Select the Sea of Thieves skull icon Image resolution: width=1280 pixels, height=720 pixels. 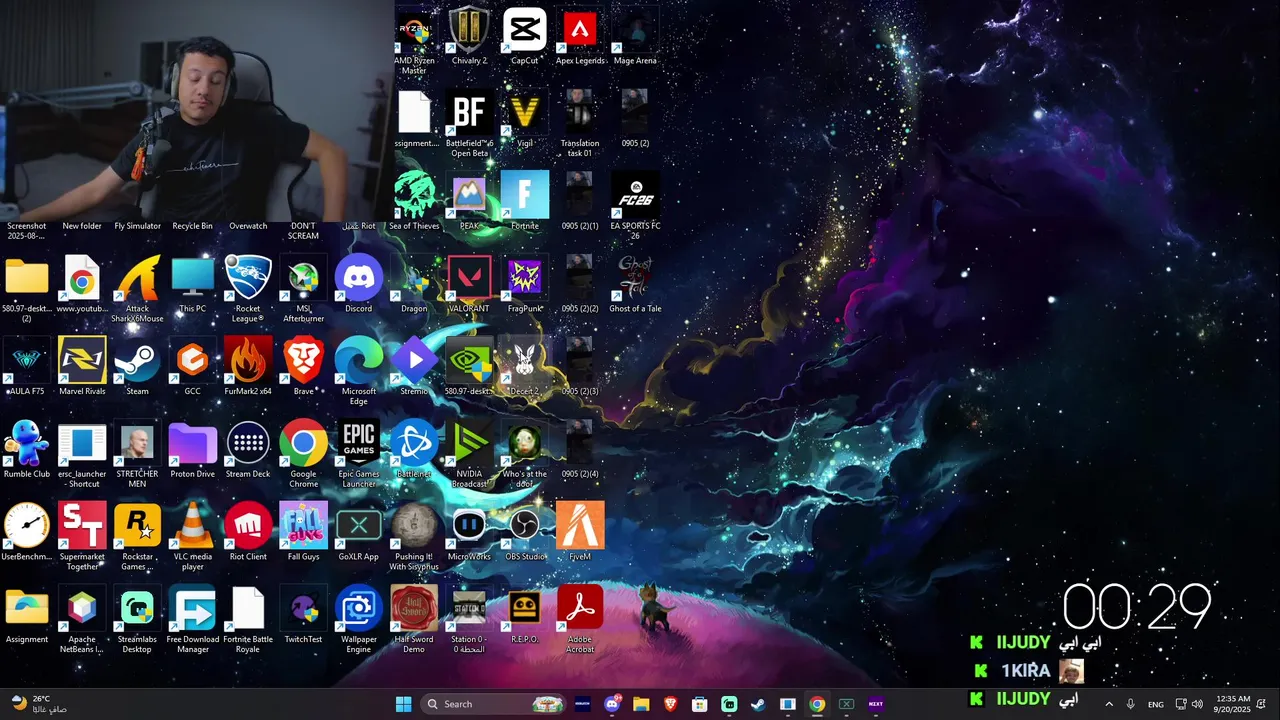pos(414,196)
